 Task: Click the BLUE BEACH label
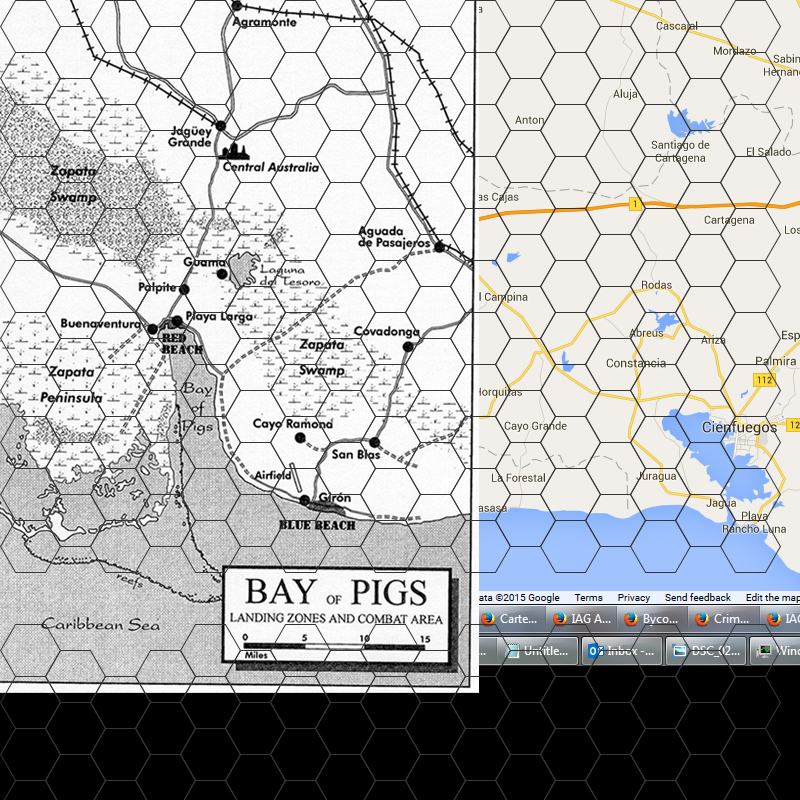tap(317, 526)
